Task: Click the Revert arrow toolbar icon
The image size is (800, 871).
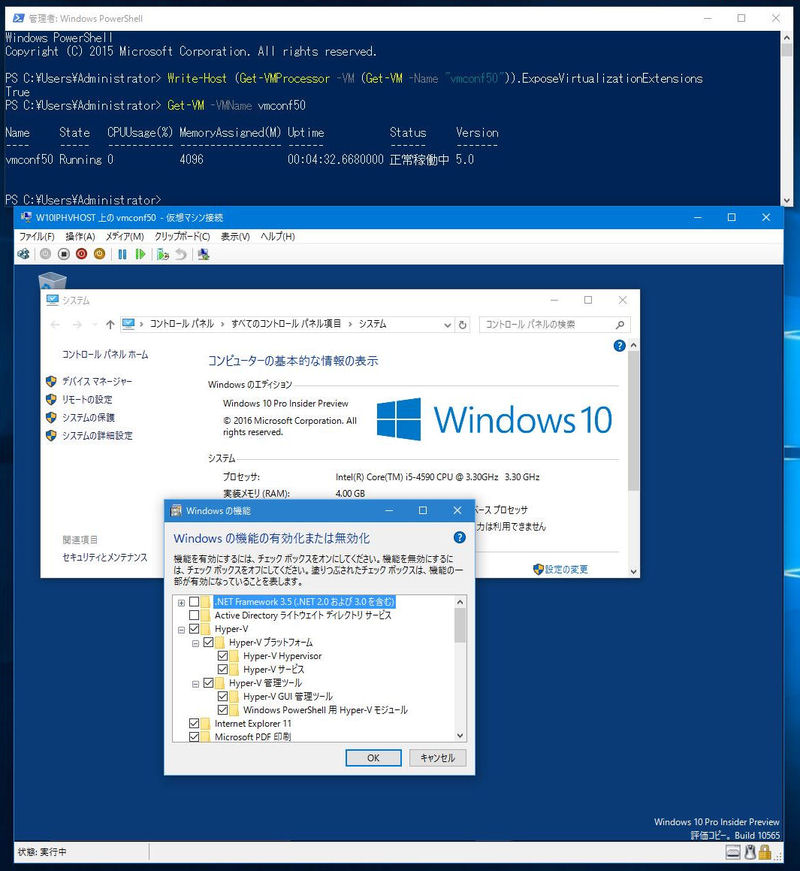Action: click(x=181, y=254)
